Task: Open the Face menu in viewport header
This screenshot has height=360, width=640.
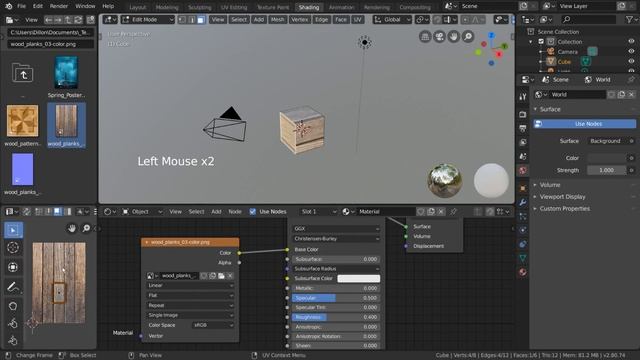Action: [x=340, y=20]
